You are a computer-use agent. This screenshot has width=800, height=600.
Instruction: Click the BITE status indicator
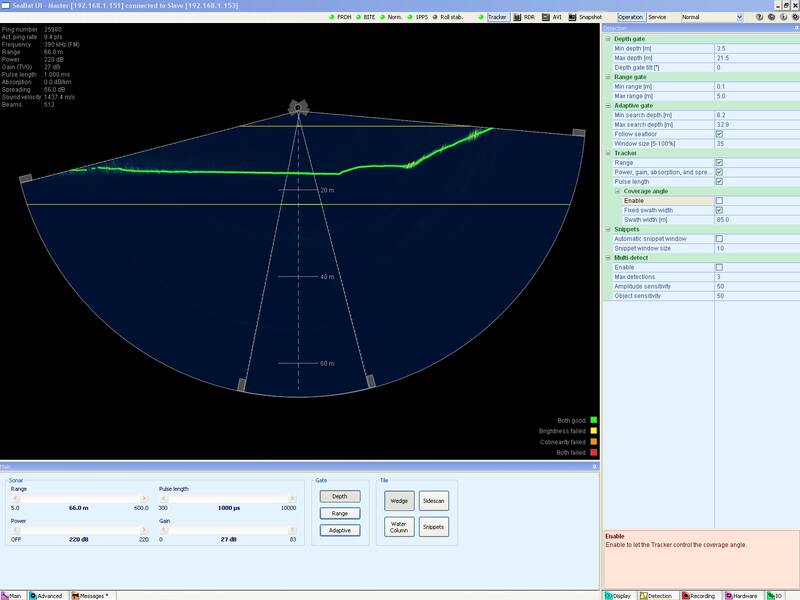[370, 17]
